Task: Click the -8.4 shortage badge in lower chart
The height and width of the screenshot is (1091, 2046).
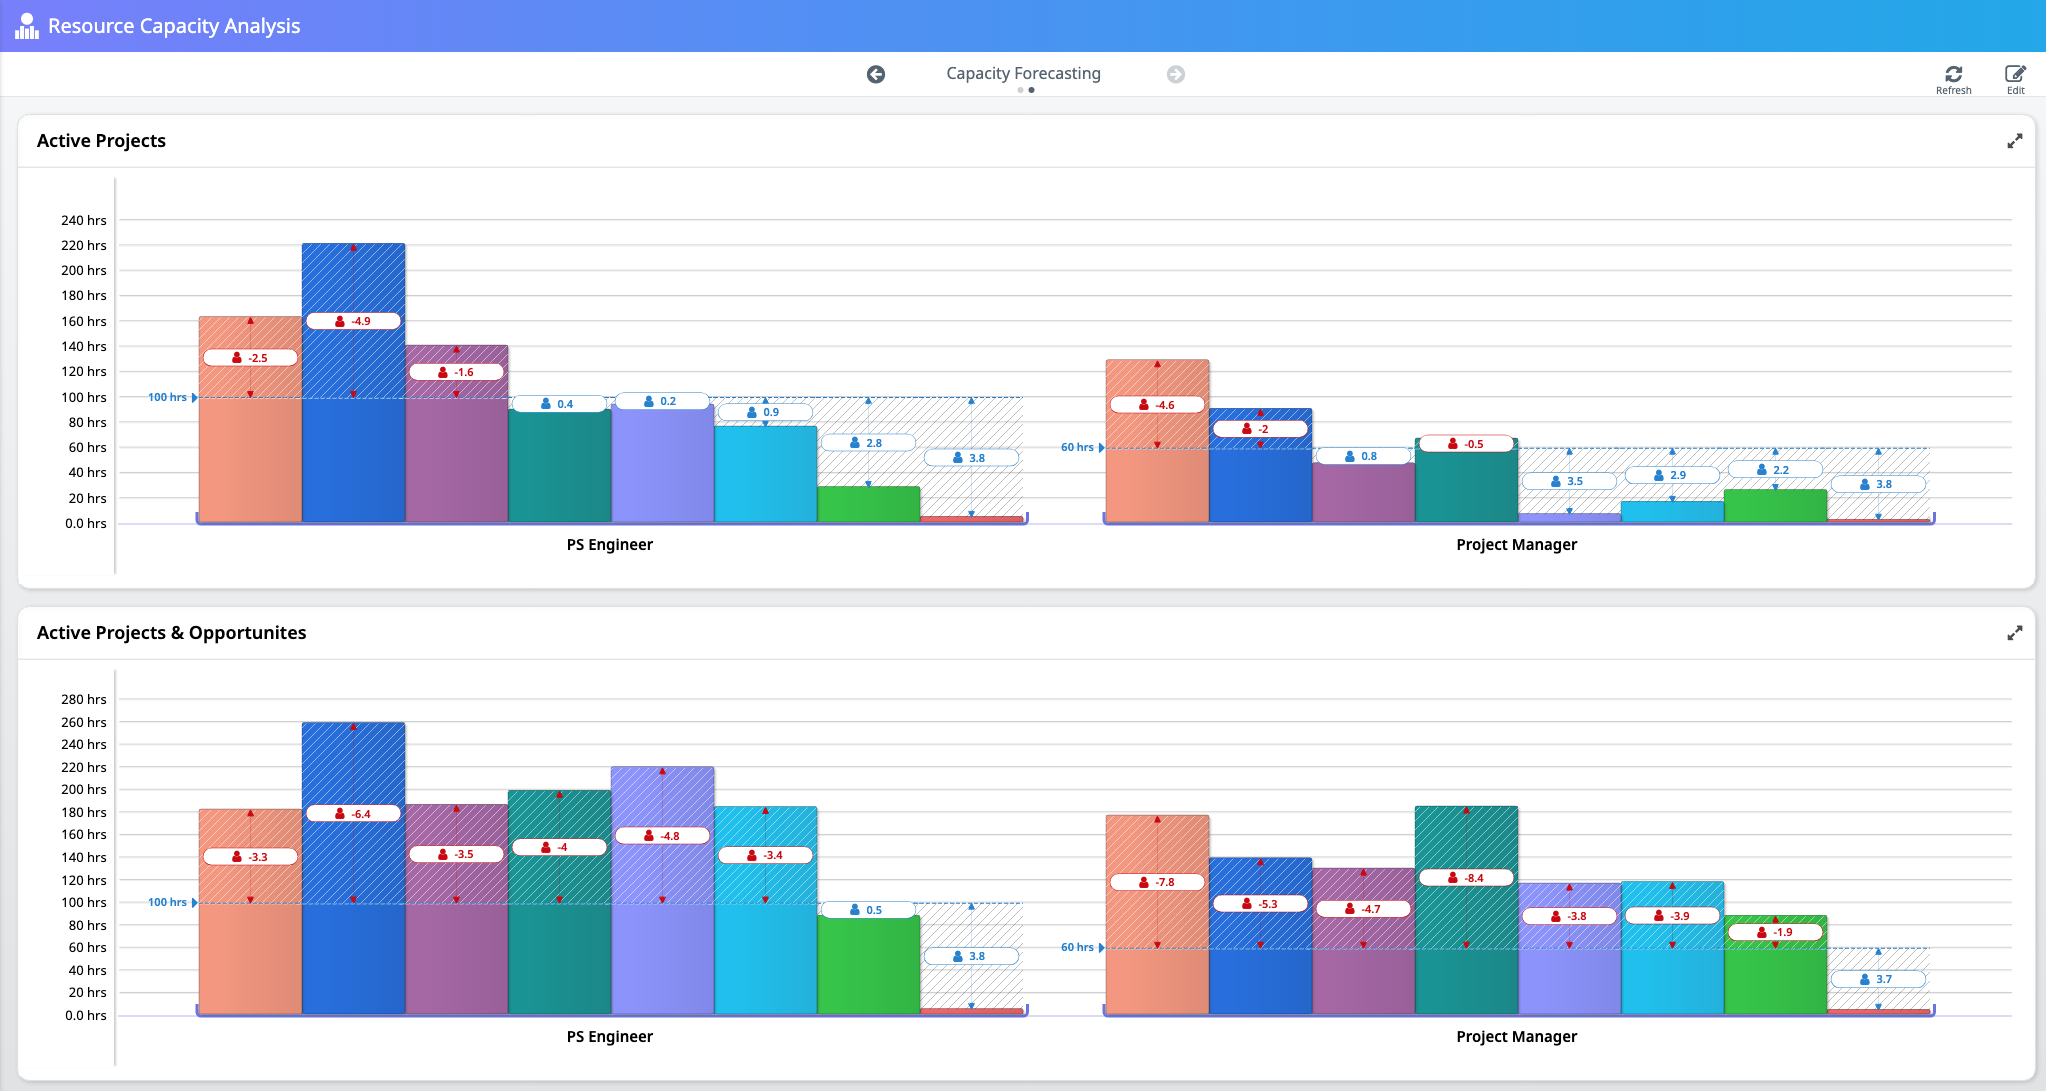Action: click(1466, 878)
